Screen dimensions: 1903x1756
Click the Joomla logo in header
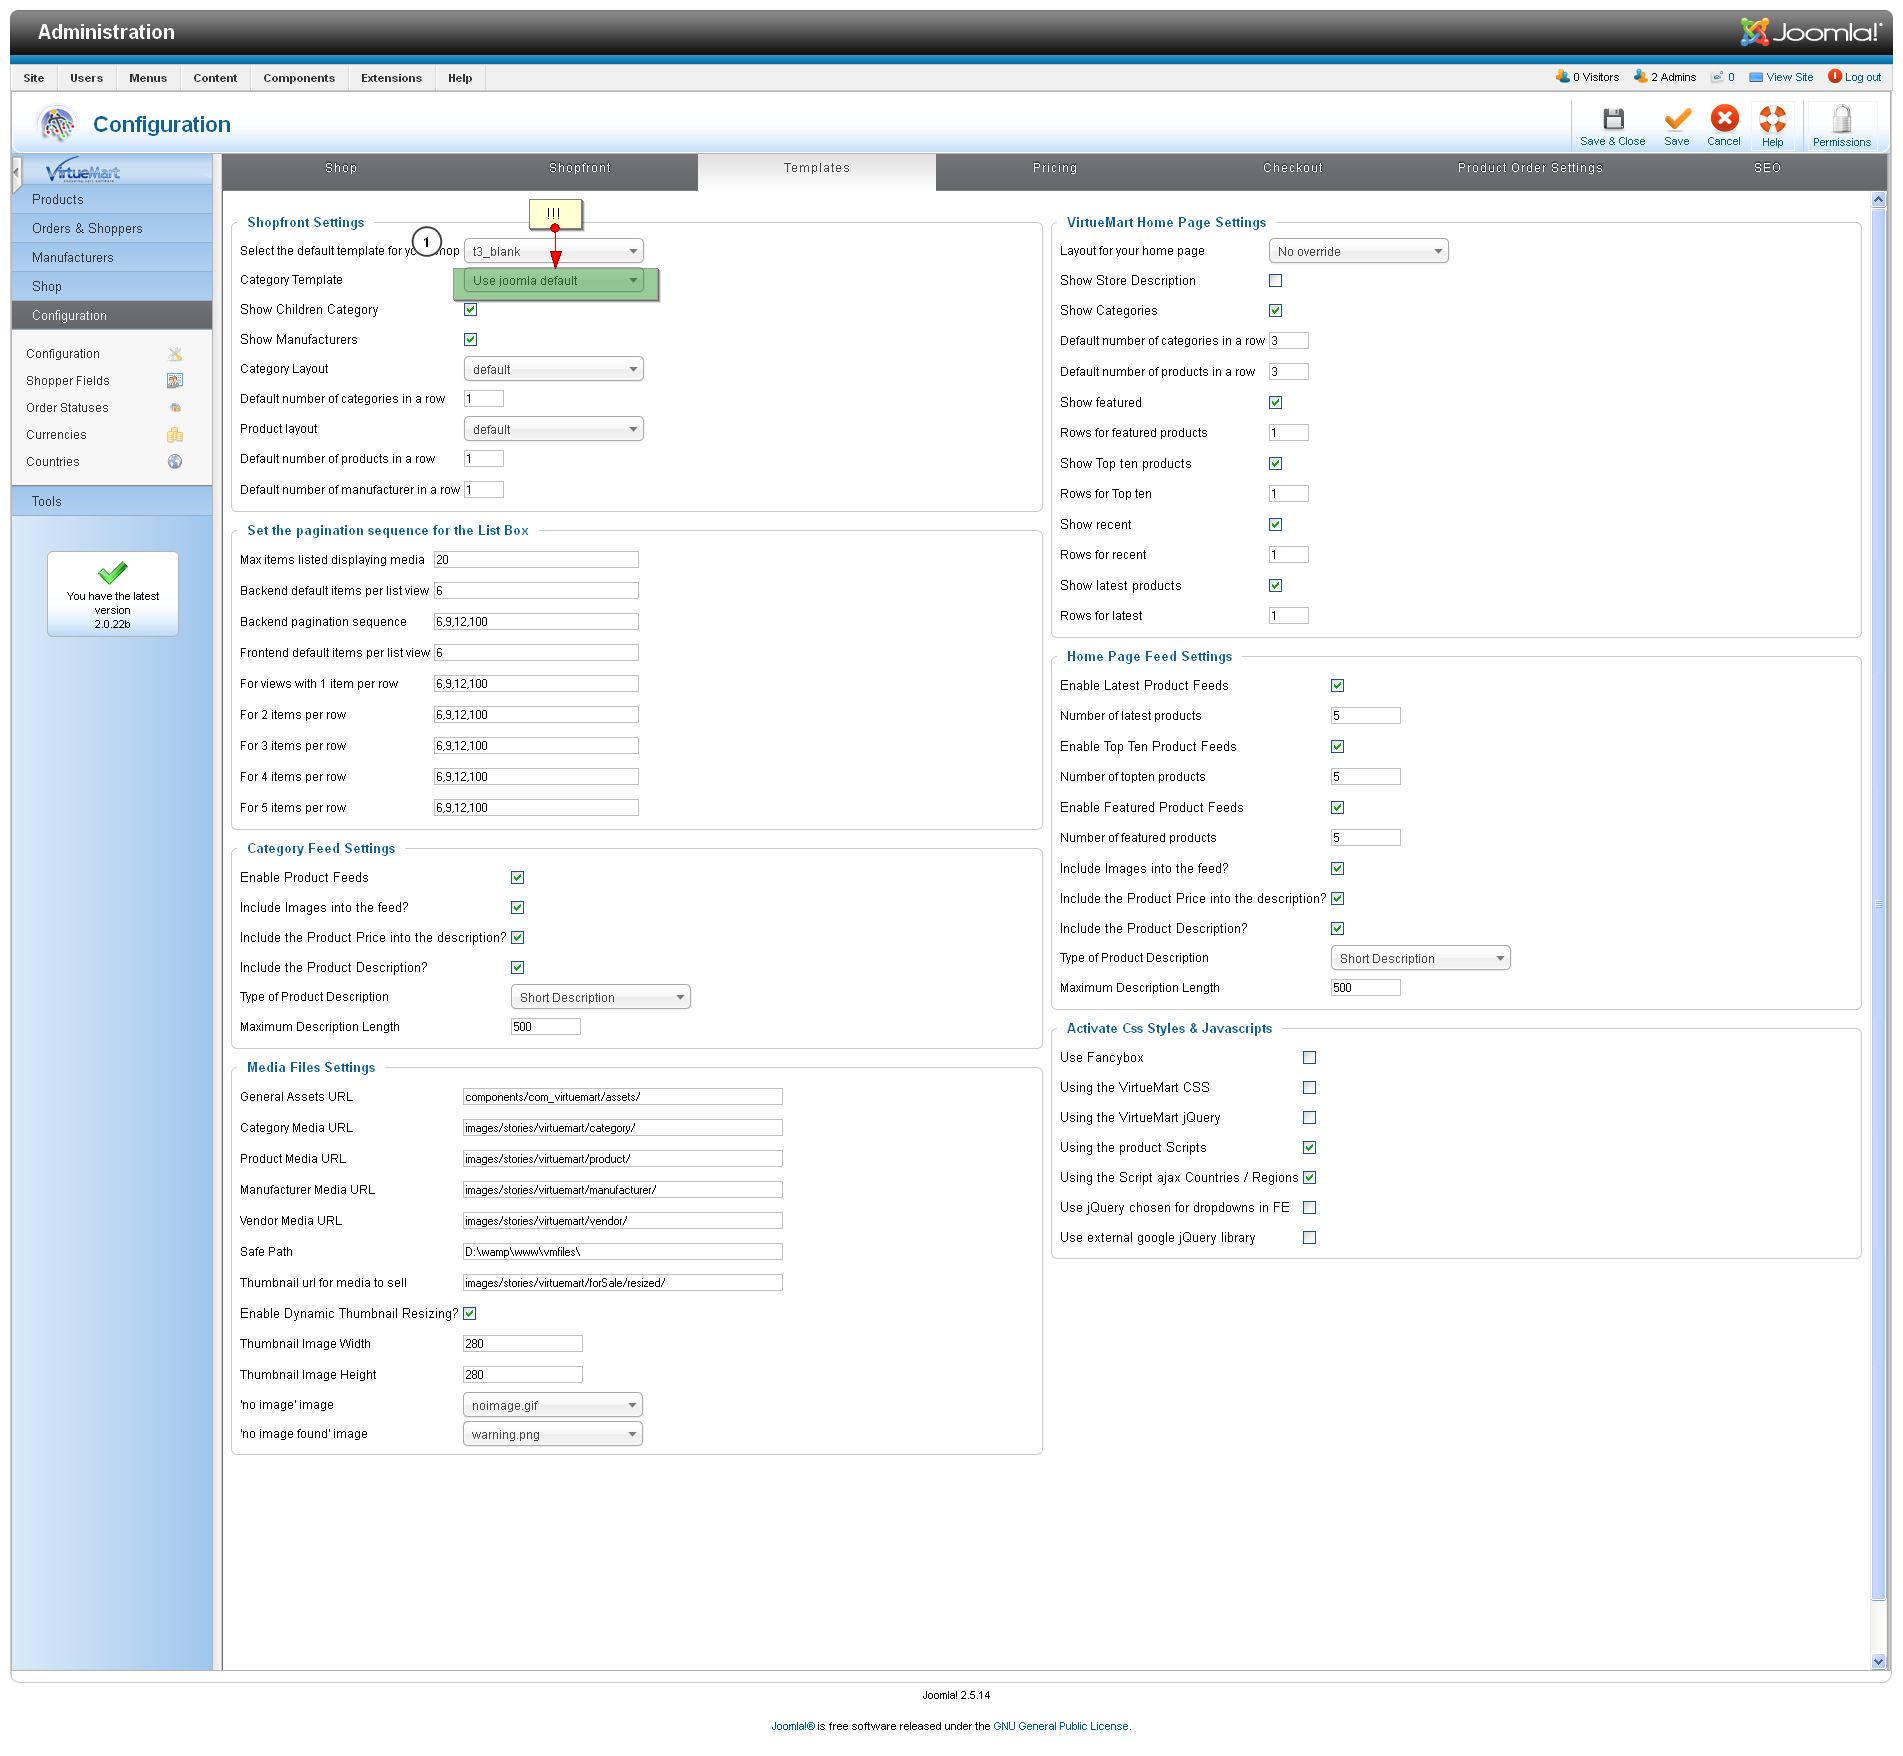[x=1811, y=32]
